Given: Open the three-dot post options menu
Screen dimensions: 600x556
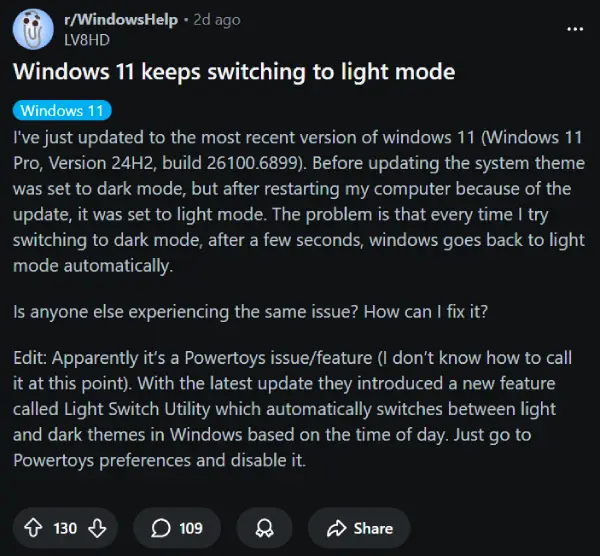Looking at the screenshot, I should point(574,30).
